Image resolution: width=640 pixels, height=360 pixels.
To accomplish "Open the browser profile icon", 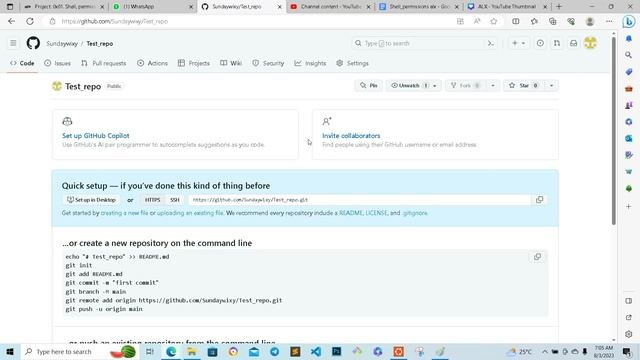I will (x=590, y=21).
